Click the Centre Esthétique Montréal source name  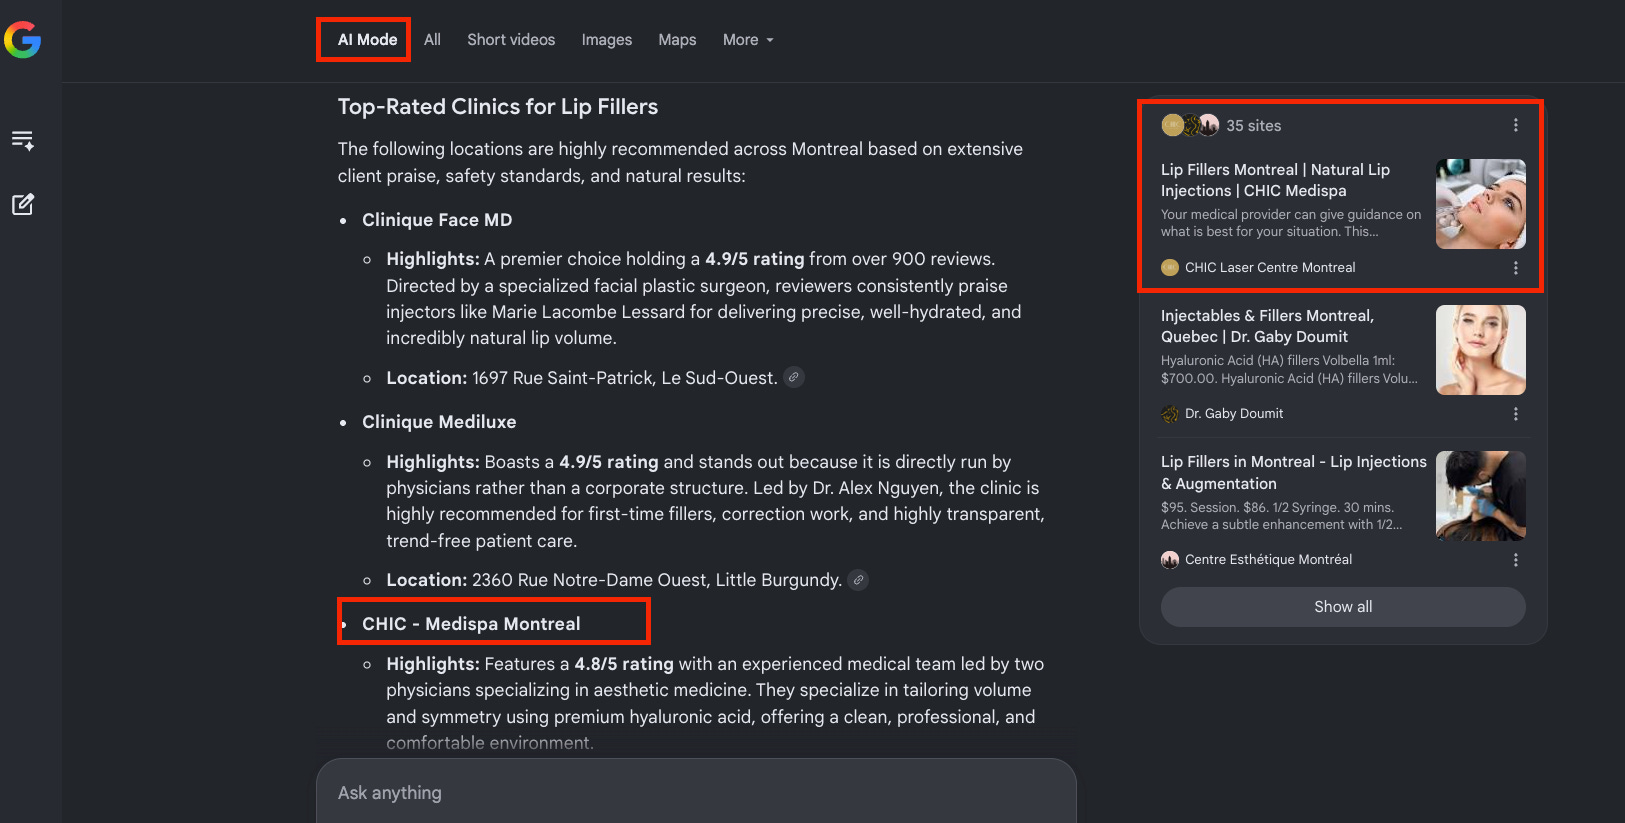click(1268, 560)
